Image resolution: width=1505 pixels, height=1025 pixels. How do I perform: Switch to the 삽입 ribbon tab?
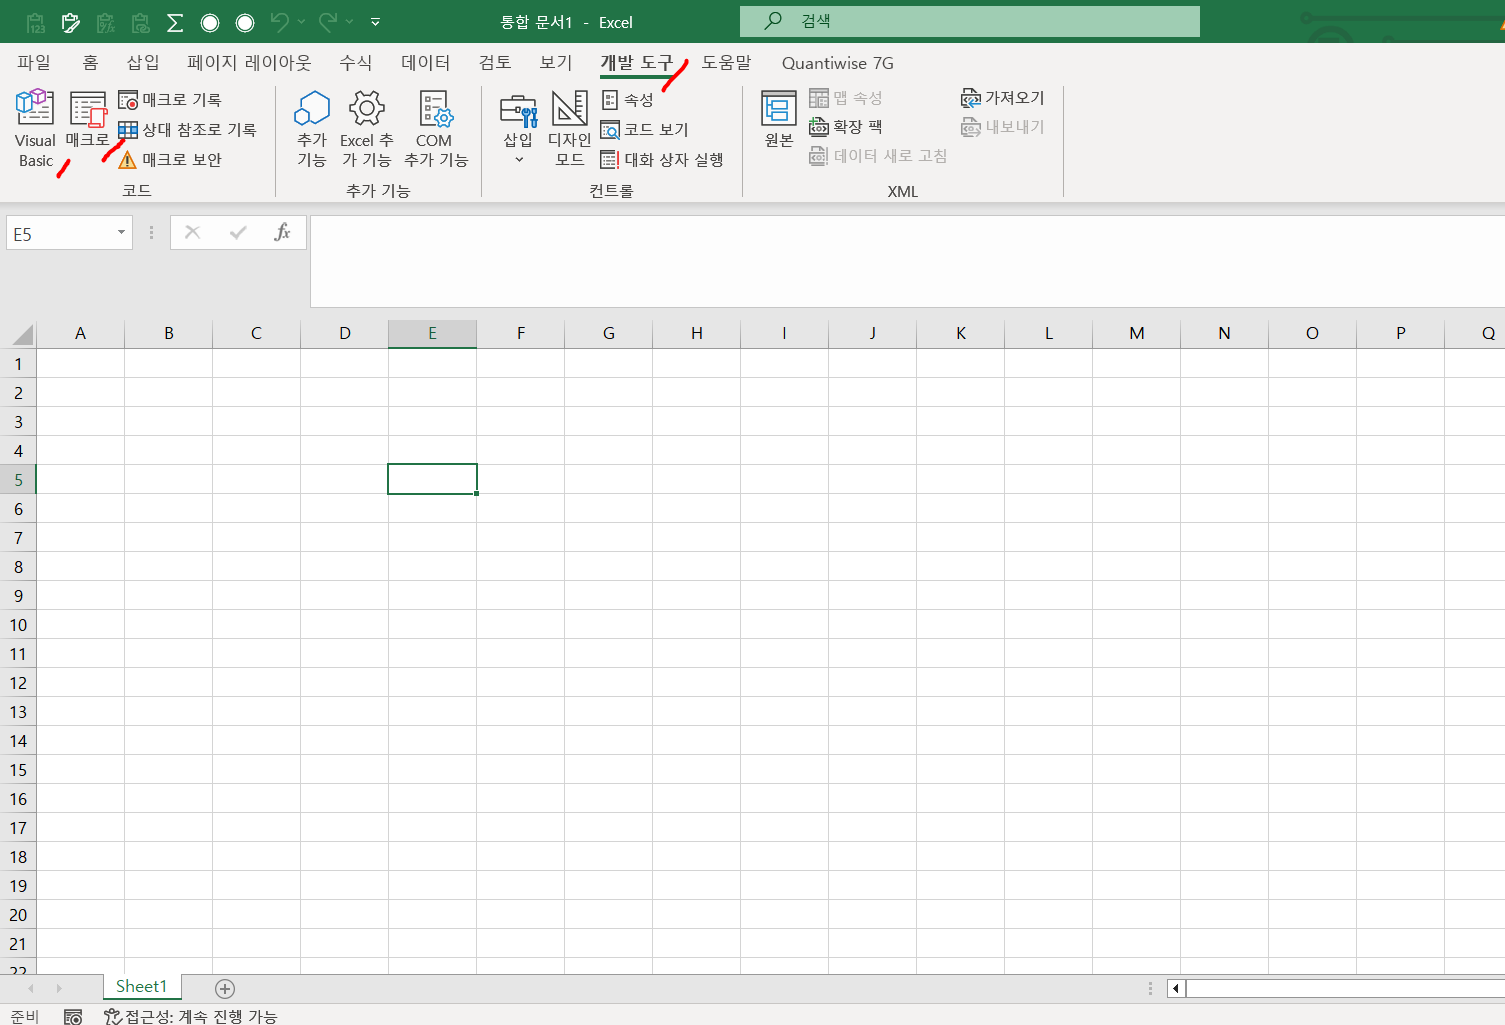143,63
